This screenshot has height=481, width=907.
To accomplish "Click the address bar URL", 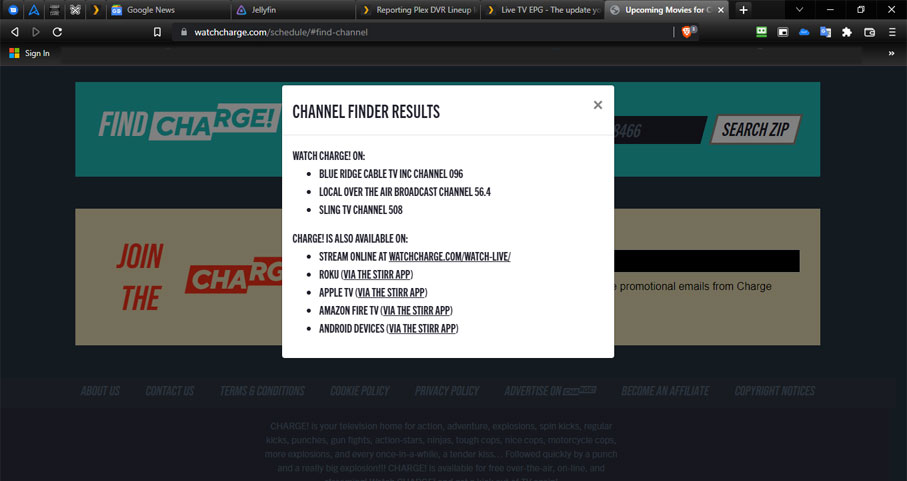I will pyautogui.click(x=281, y=32).
